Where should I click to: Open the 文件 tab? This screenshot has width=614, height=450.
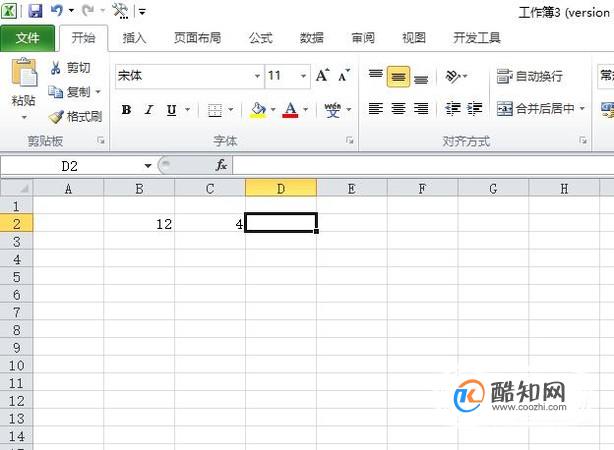tap(27, 38)
